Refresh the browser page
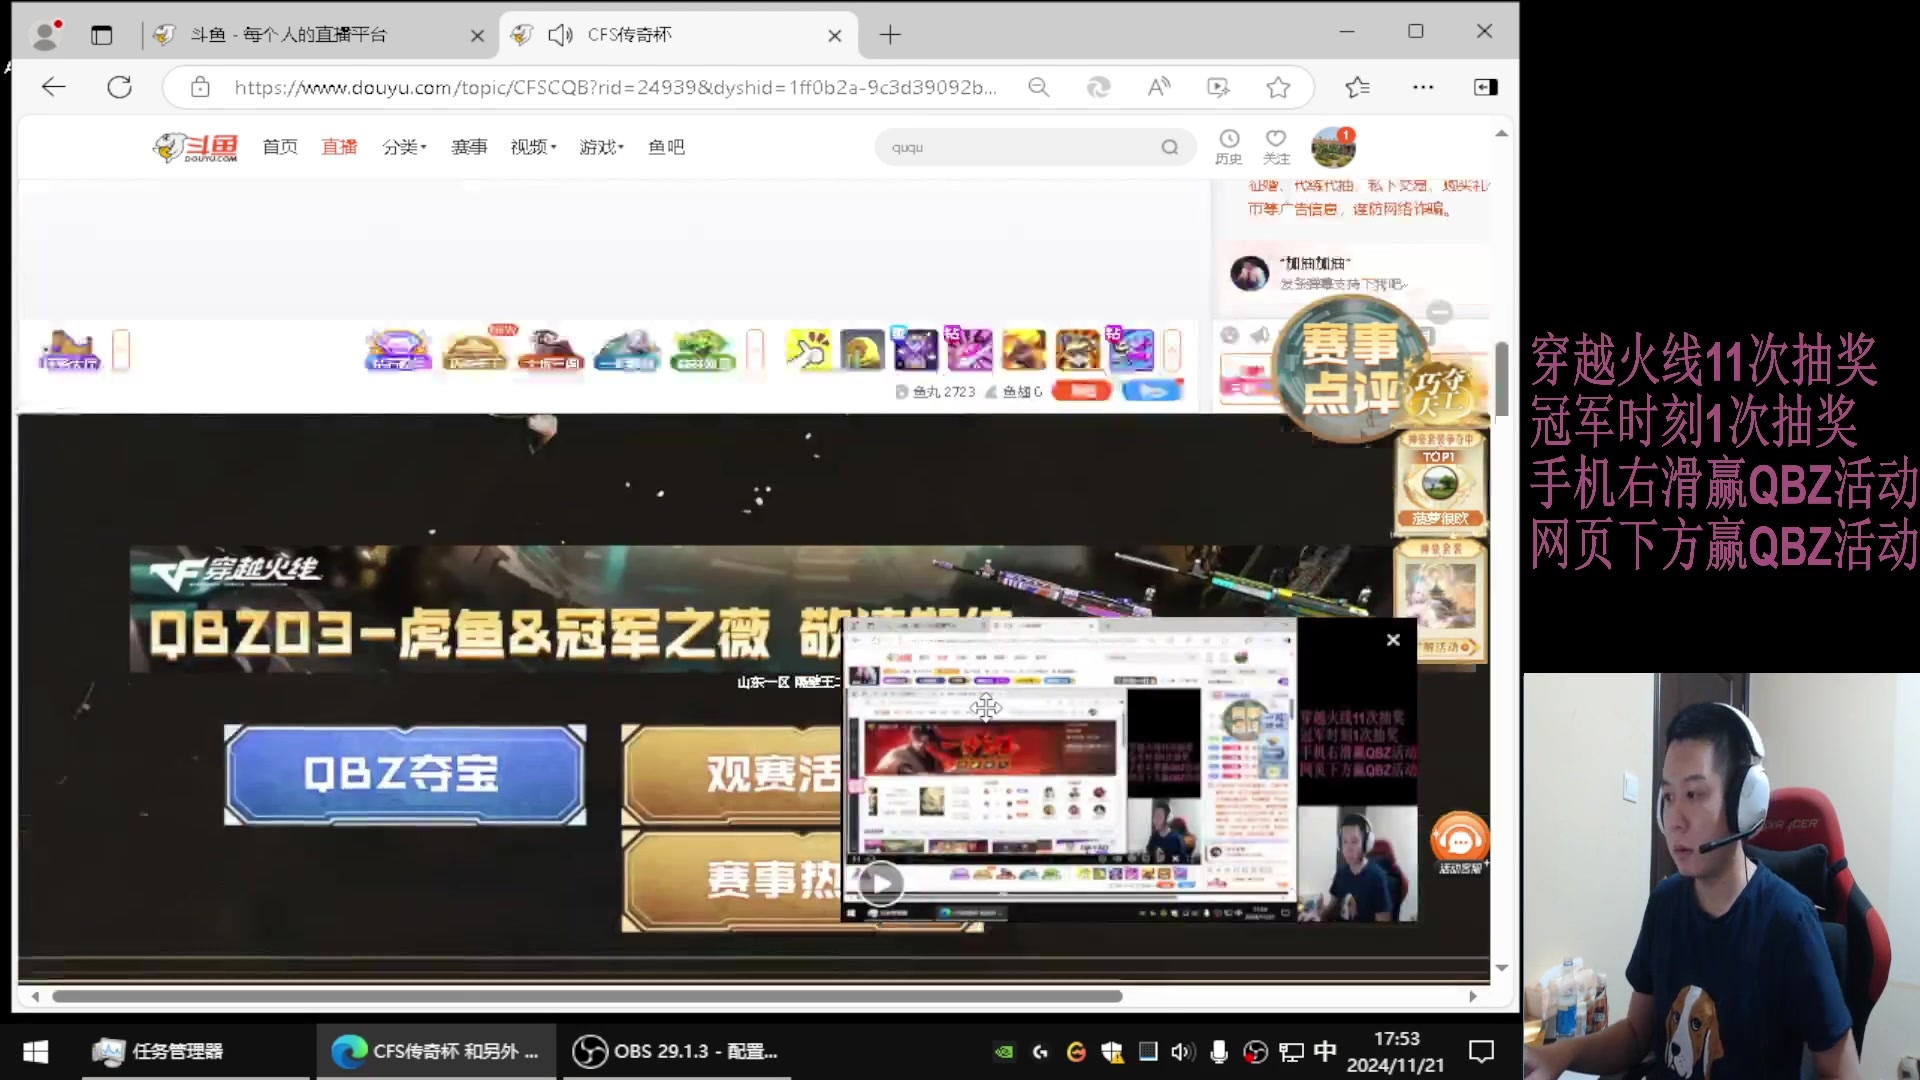This screenshot has width=1920, height=1080. [x=120, y=87]
